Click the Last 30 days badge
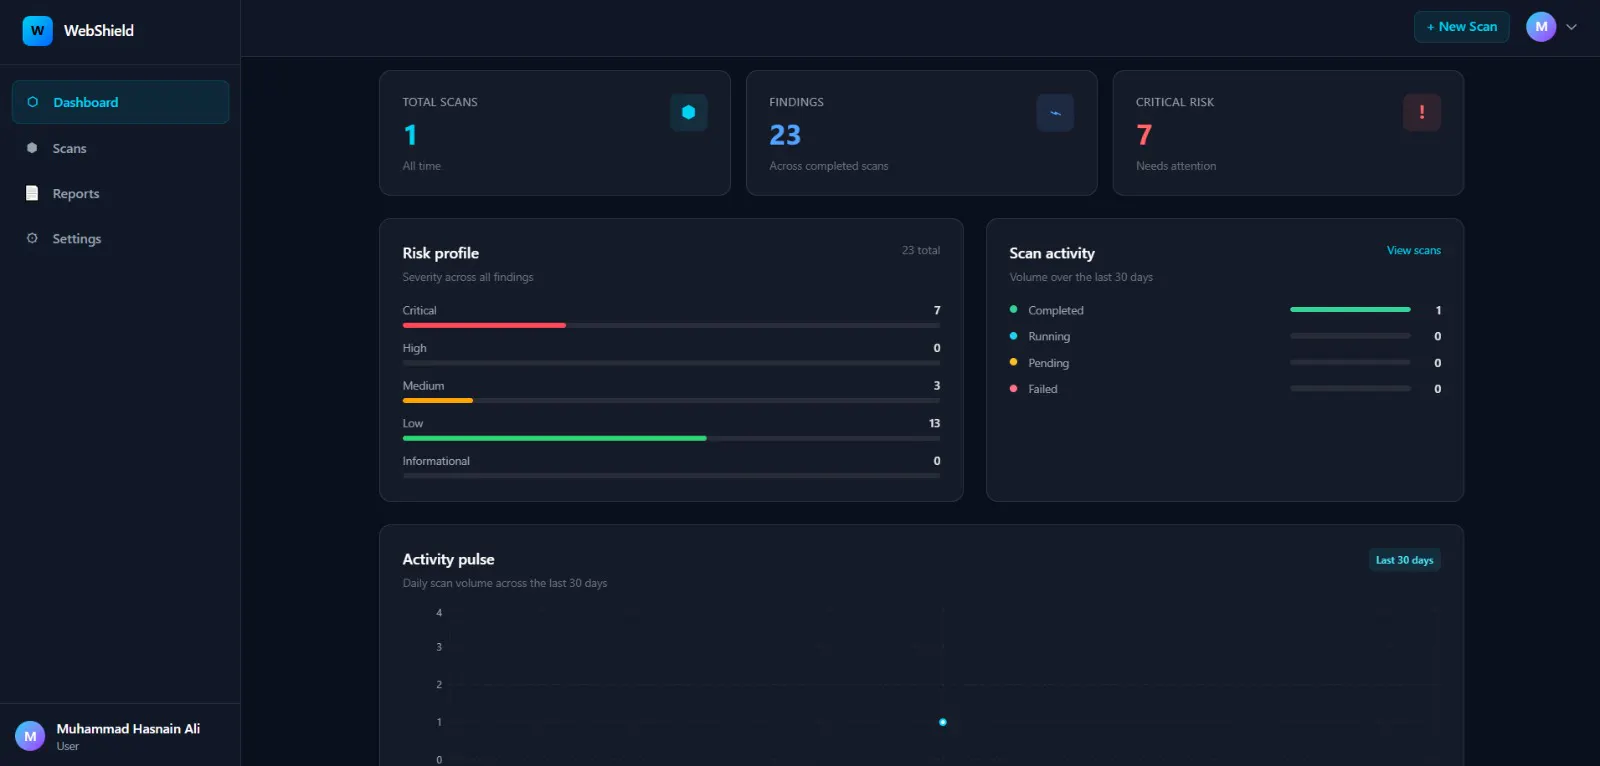The height and width of the screenshot is (766, 1600). point(1404,560)
